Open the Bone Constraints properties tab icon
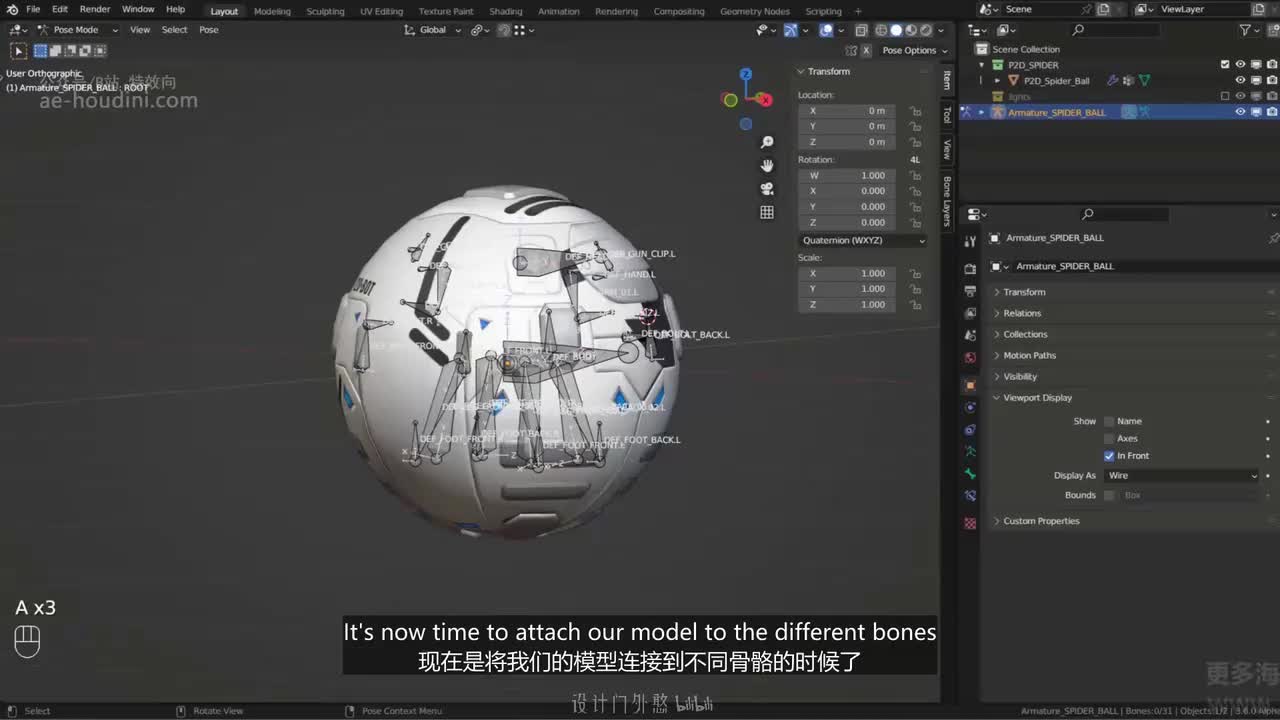This screenshot has height=720, width=1280. 970,496
